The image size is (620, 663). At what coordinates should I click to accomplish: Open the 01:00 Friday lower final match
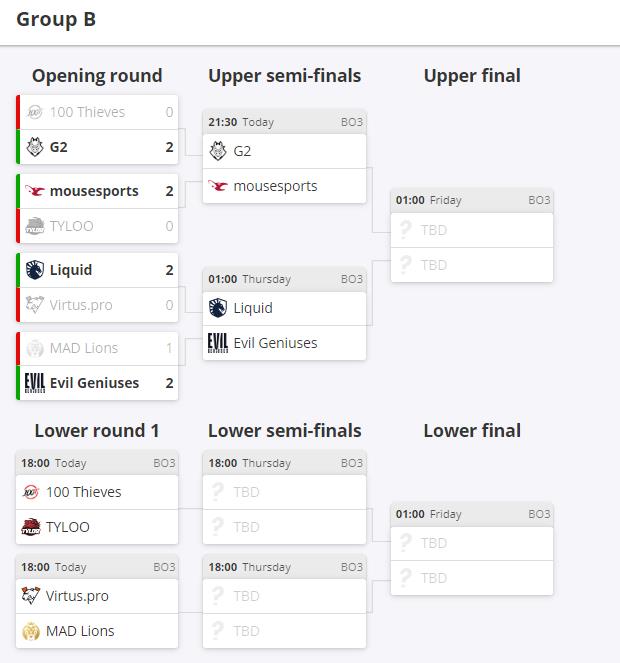[471, 514]
